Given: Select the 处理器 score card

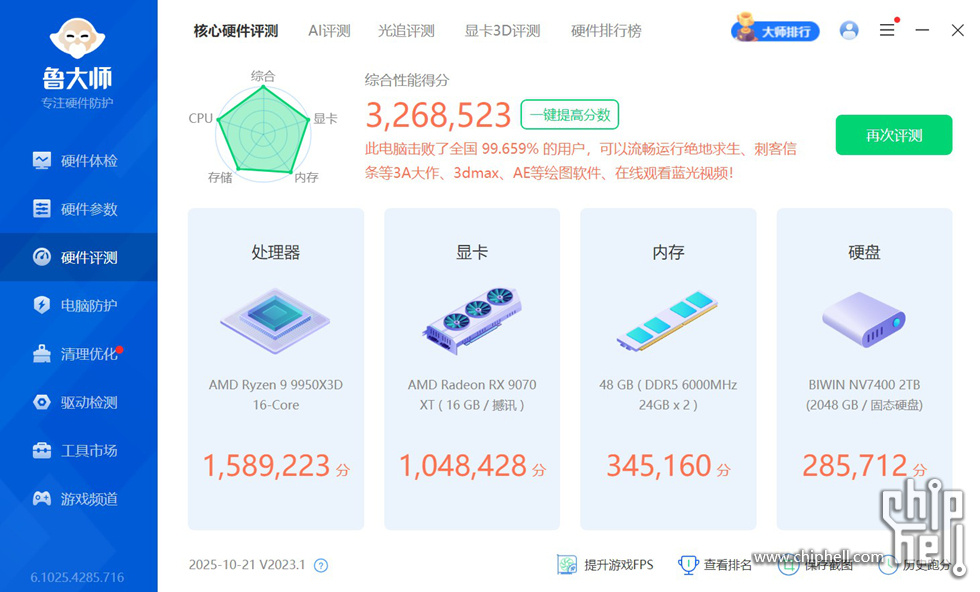Looking at the screenshot, I should pyautogui.click(x=276, y=369).
